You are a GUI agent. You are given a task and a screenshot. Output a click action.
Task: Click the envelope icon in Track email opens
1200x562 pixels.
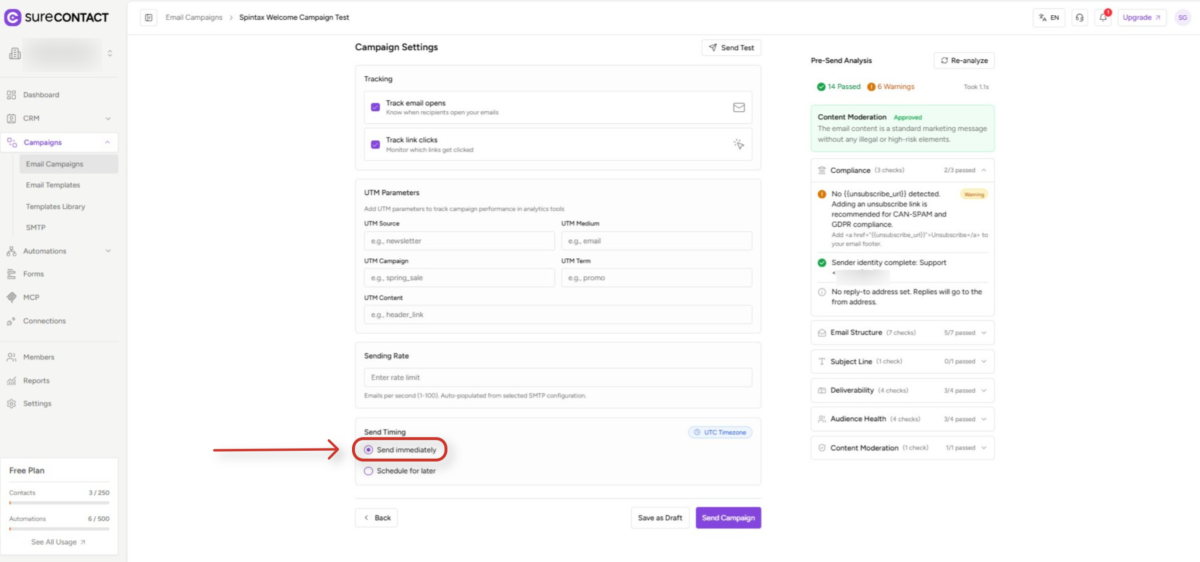(739, 107)
